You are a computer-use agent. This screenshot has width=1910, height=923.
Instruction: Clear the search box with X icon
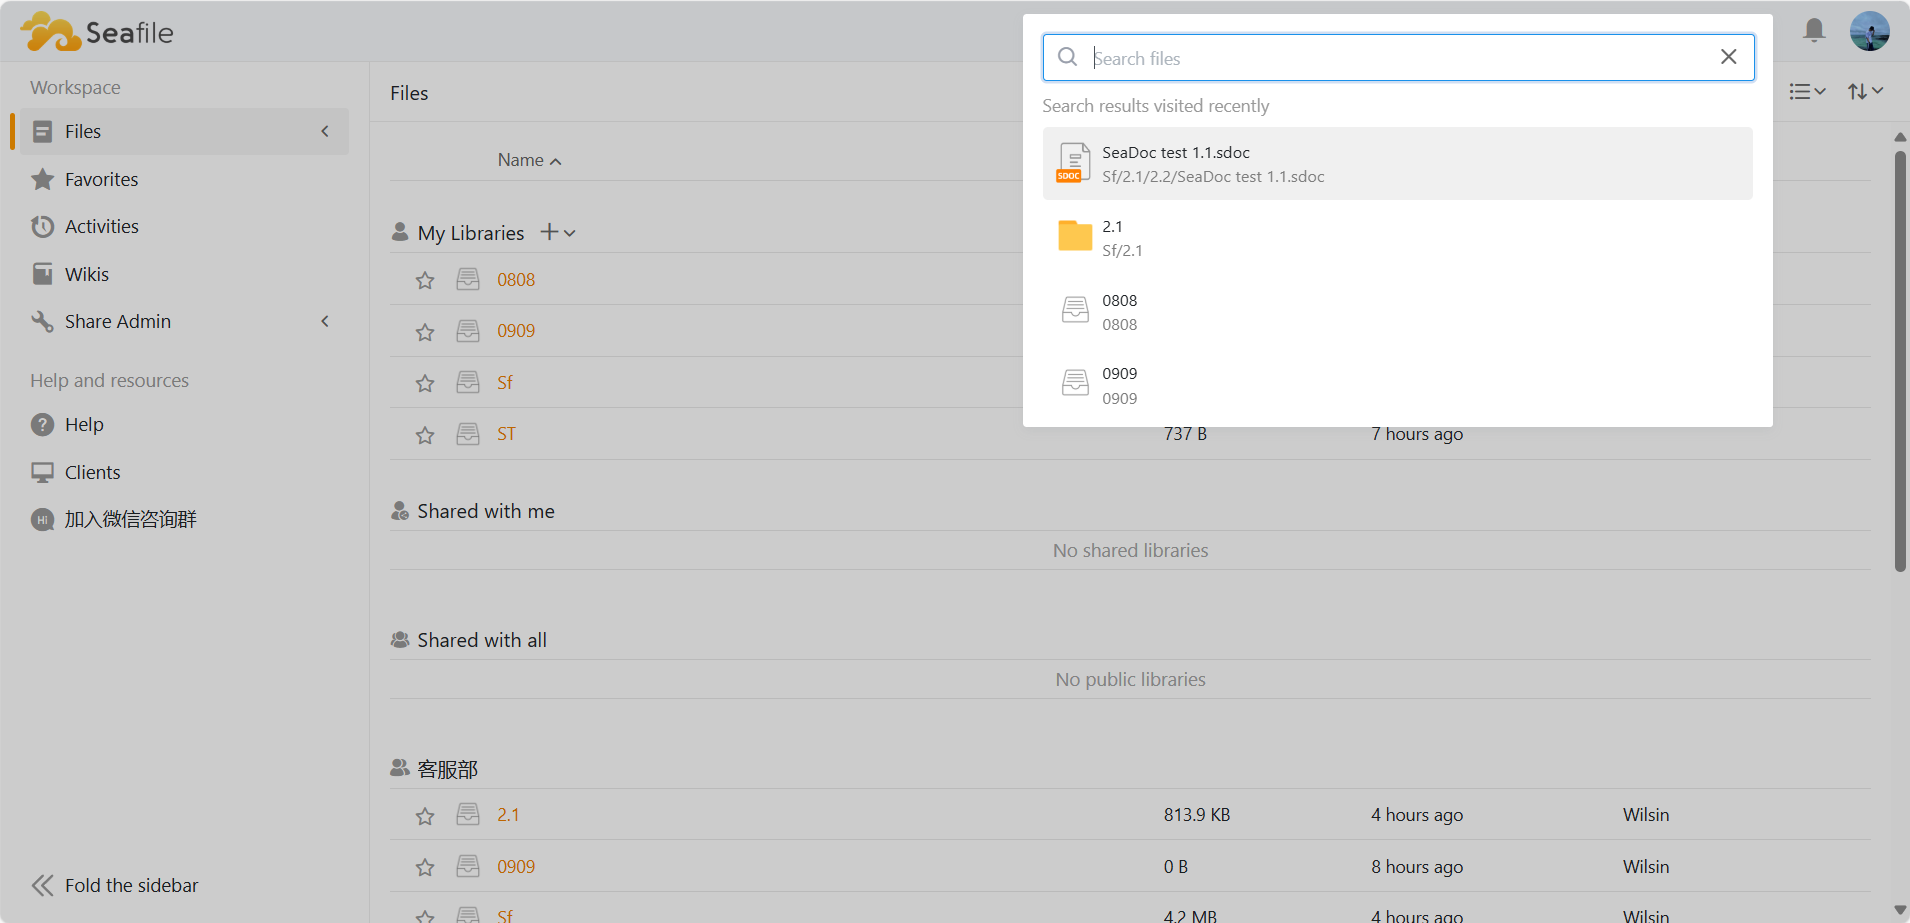coord(1728,57)
